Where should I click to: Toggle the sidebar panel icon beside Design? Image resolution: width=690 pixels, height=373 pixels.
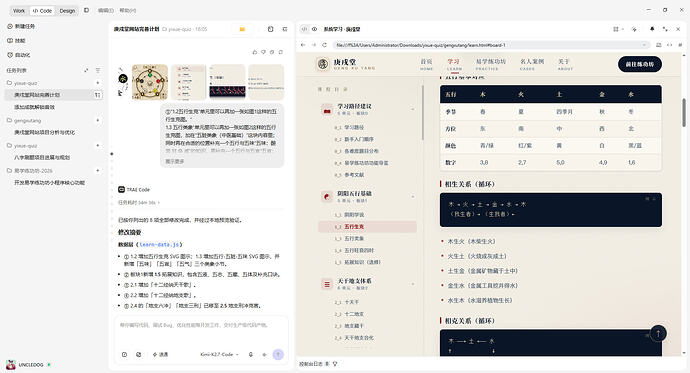[x=86, y=10]
